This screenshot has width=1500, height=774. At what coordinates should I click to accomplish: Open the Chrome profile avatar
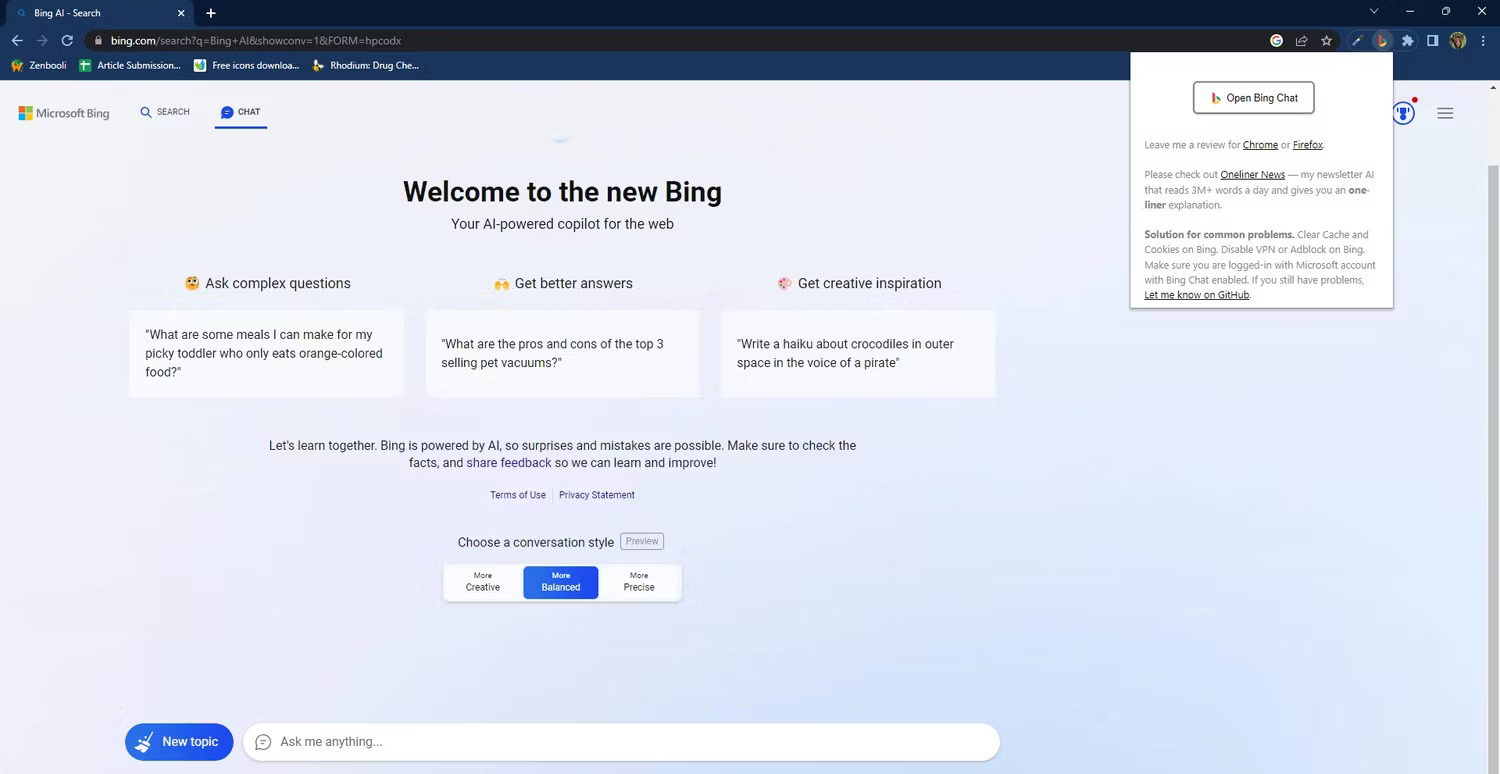pyautogui.click(x=1458, y=41)
